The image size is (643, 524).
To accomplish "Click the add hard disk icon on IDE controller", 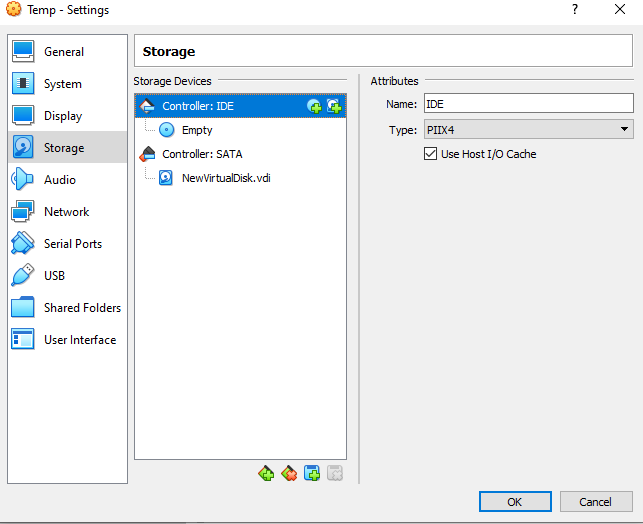I will click(334, 106).
